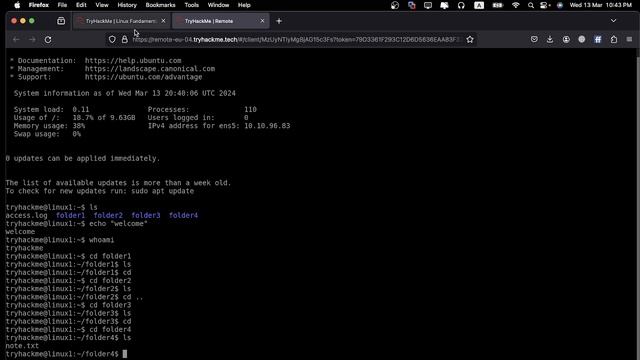640x360 pixels.
Task: Bookmark this page with star icon
Action: [470, 40]
